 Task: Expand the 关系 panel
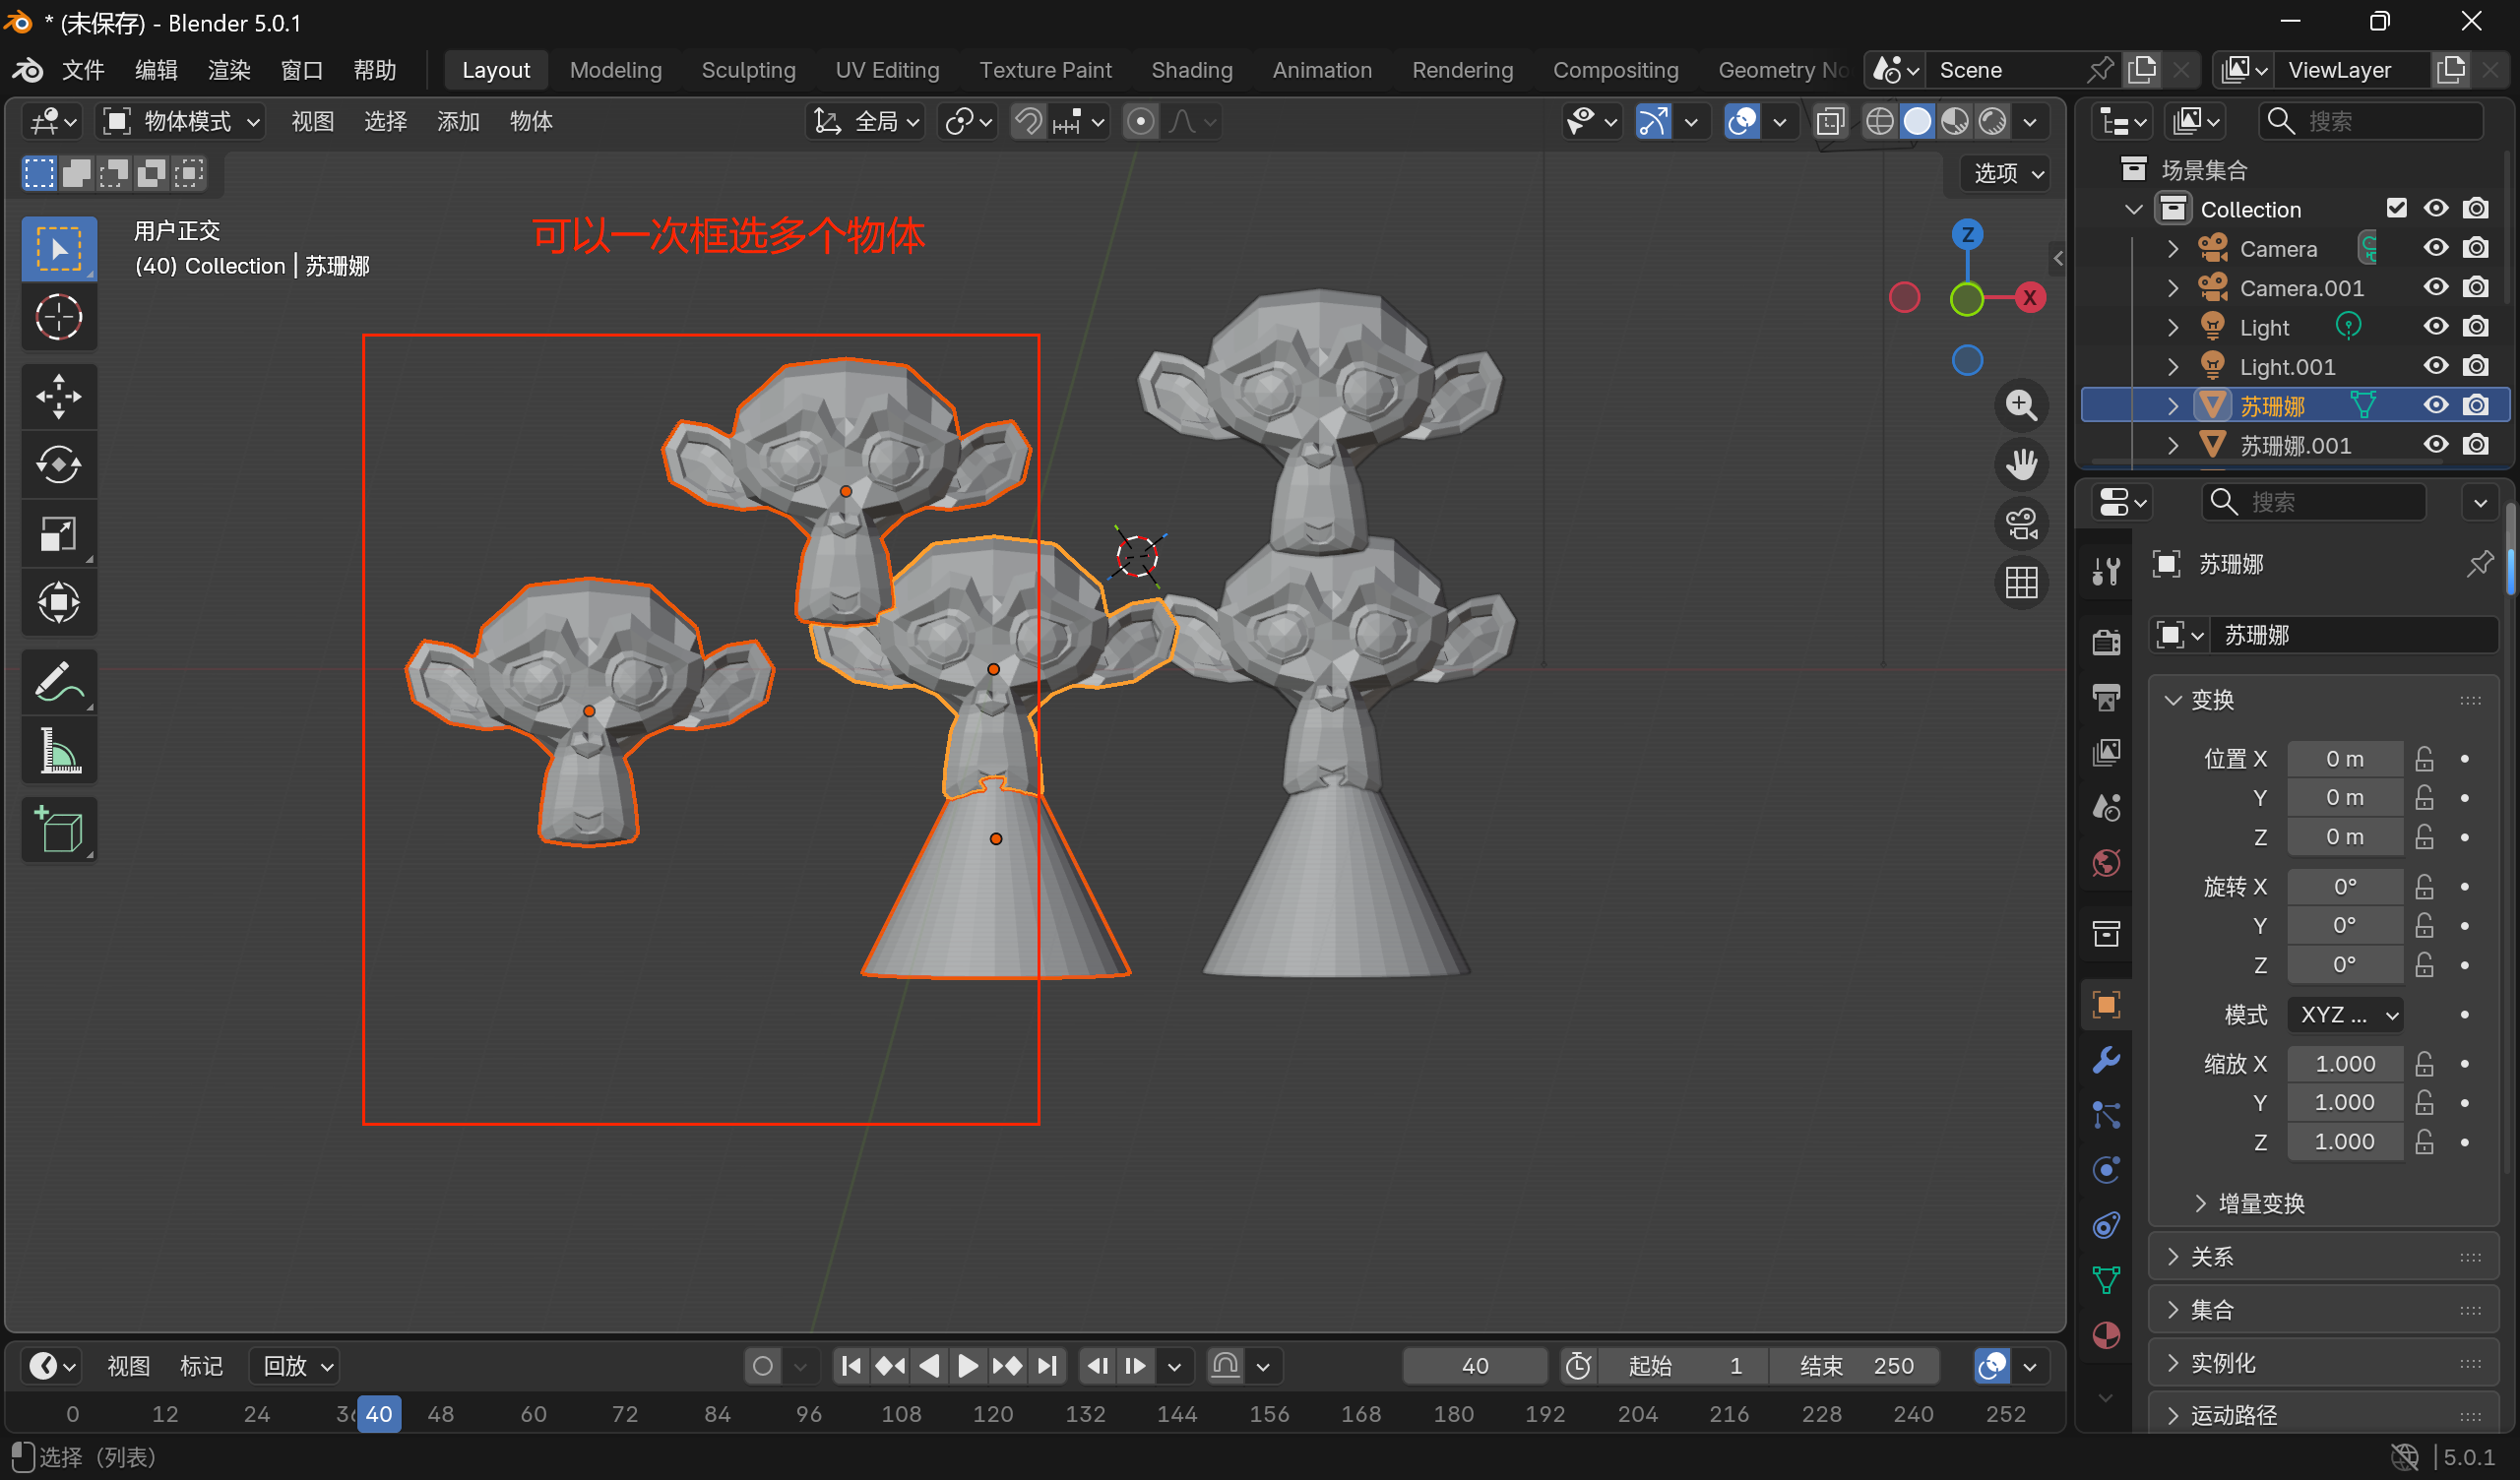(2211, 1256)
